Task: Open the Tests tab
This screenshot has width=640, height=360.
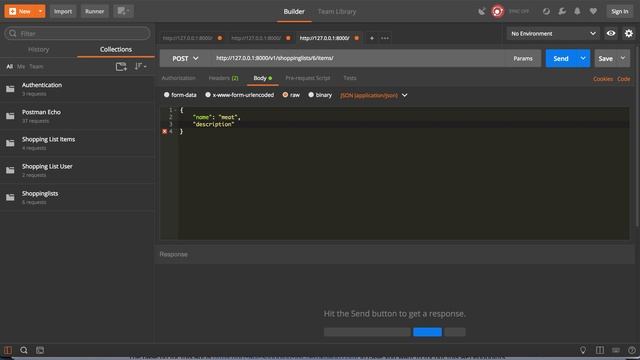Action: click(350, 78)
